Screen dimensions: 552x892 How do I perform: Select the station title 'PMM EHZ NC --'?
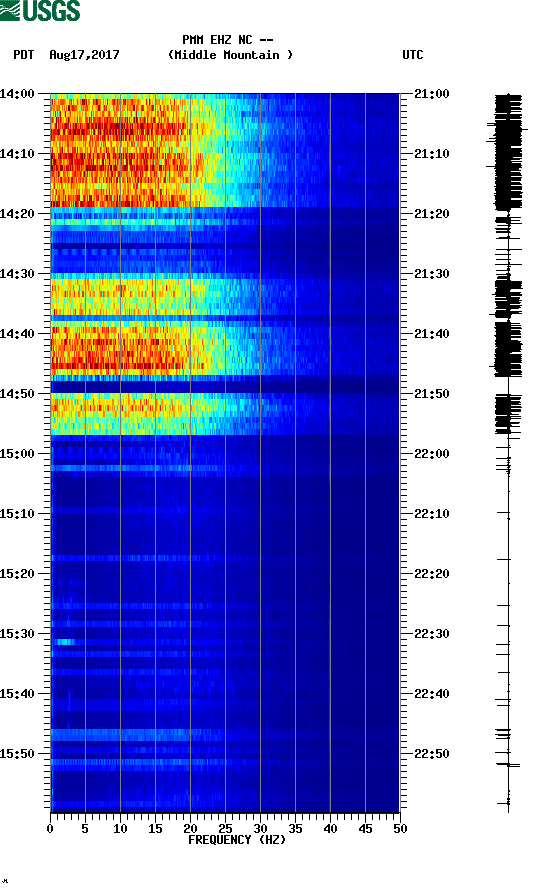(x=228, y=40)
